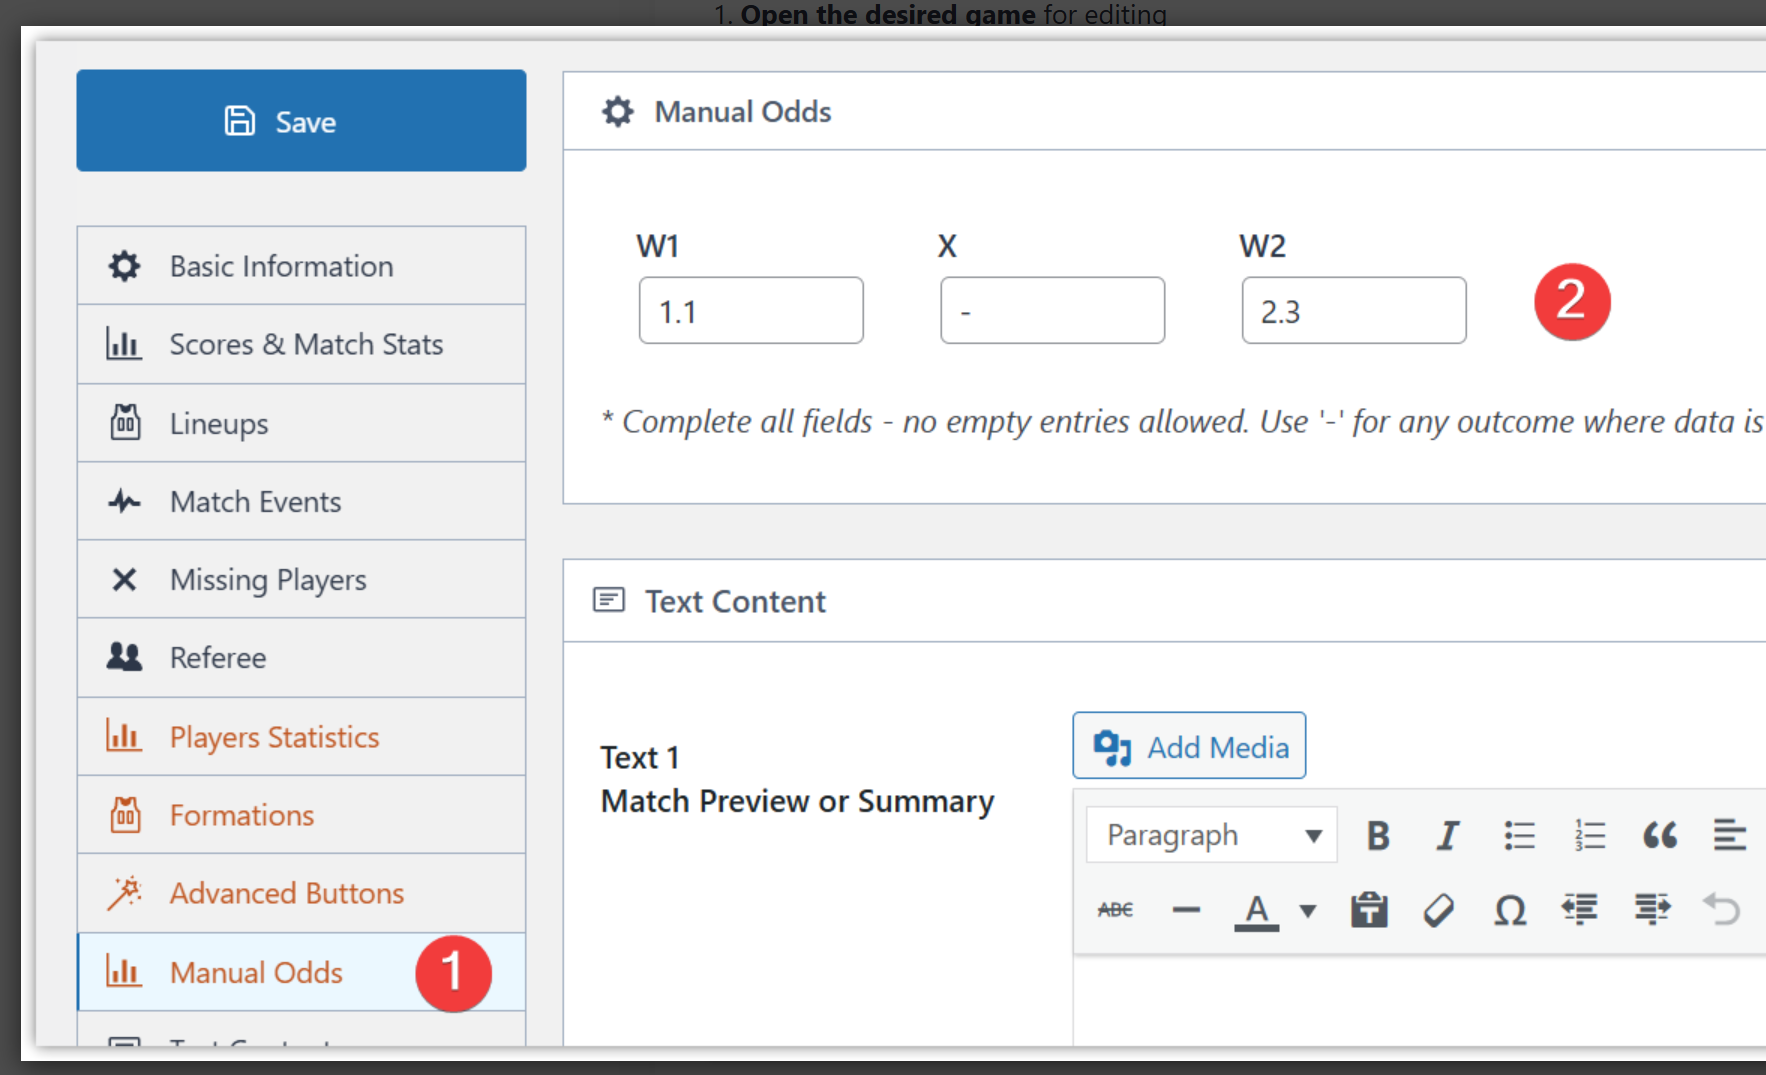Select the text color A button
Image resolution: width=1766 pixels, height=1075 pixels.
[1257, 910]
